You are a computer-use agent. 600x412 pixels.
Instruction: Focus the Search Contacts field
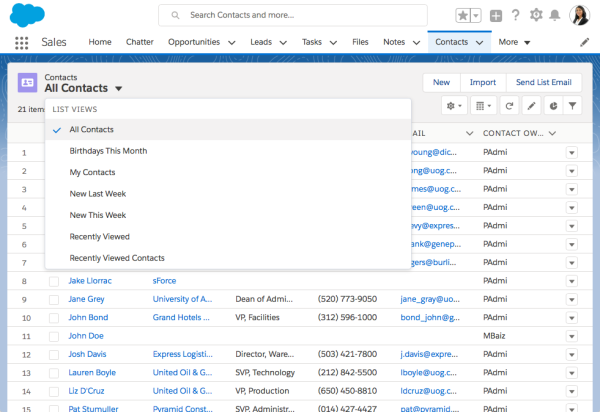point(293,15)
